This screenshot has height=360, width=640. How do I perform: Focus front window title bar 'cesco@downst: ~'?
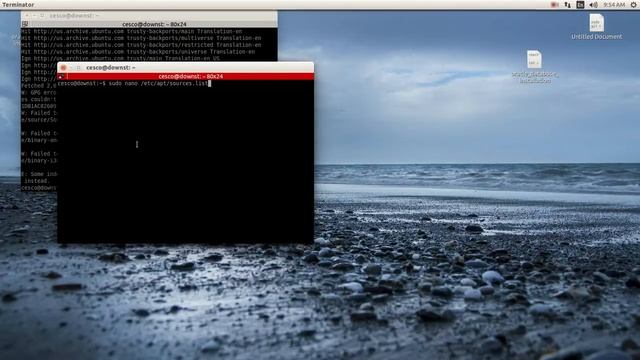tap(186, 68)
